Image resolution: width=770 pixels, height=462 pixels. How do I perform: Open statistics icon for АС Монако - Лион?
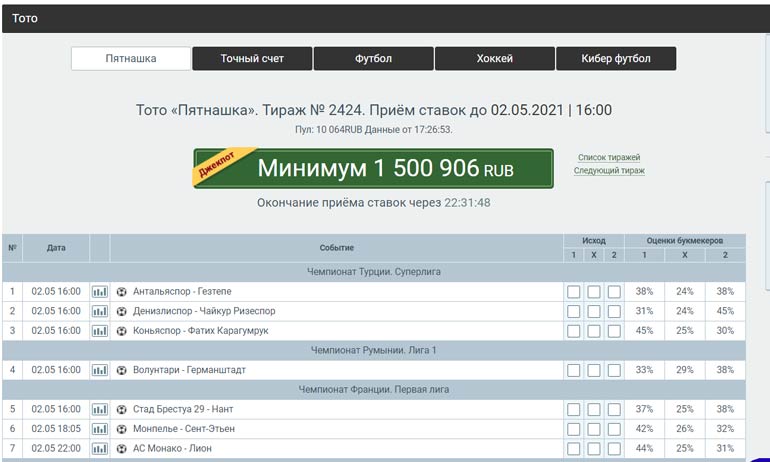[x=100, y=449]
